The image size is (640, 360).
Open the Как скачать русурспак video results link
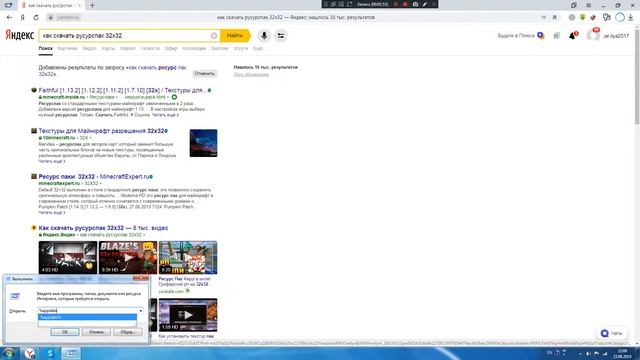click(x=103, y=228)
